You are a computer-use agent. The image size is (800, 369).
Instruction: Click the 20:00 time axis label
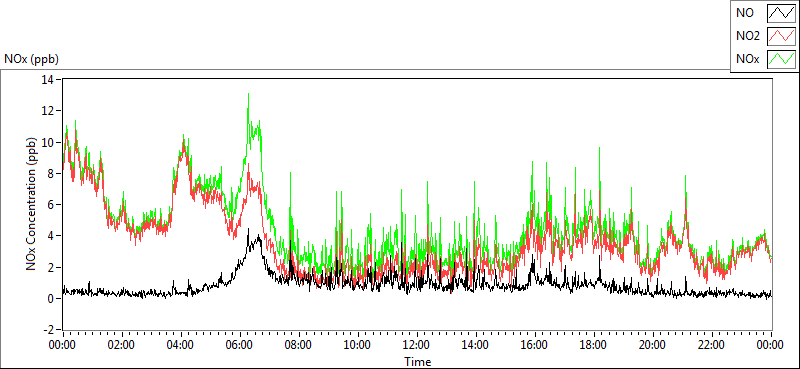point(653,345)
